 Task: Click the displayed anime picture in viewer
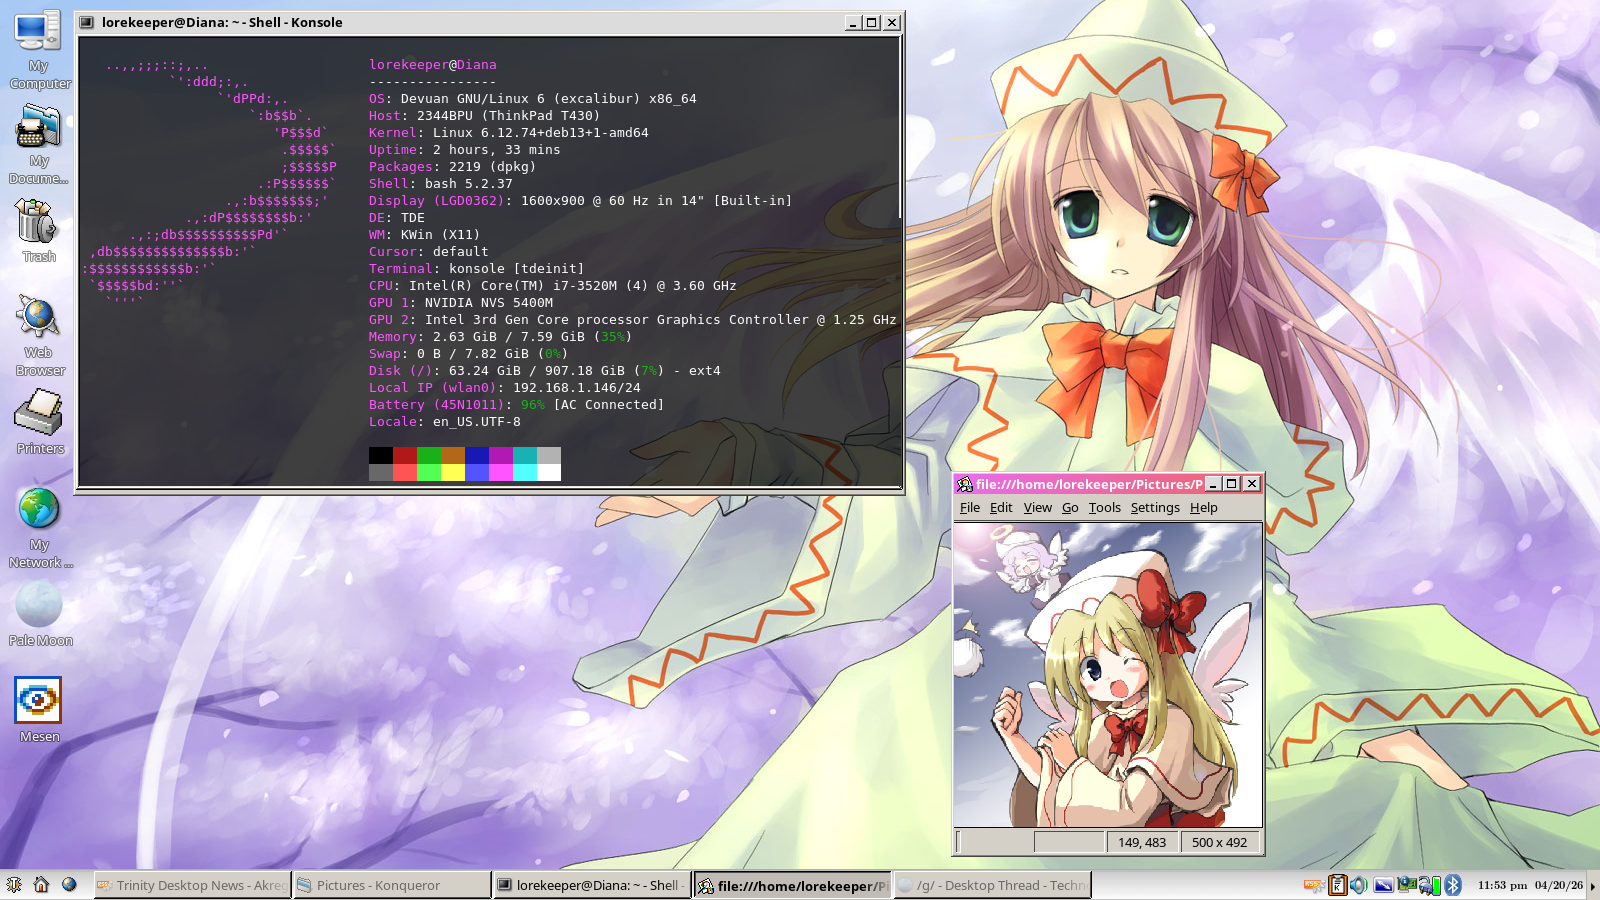coord(1108,675)
